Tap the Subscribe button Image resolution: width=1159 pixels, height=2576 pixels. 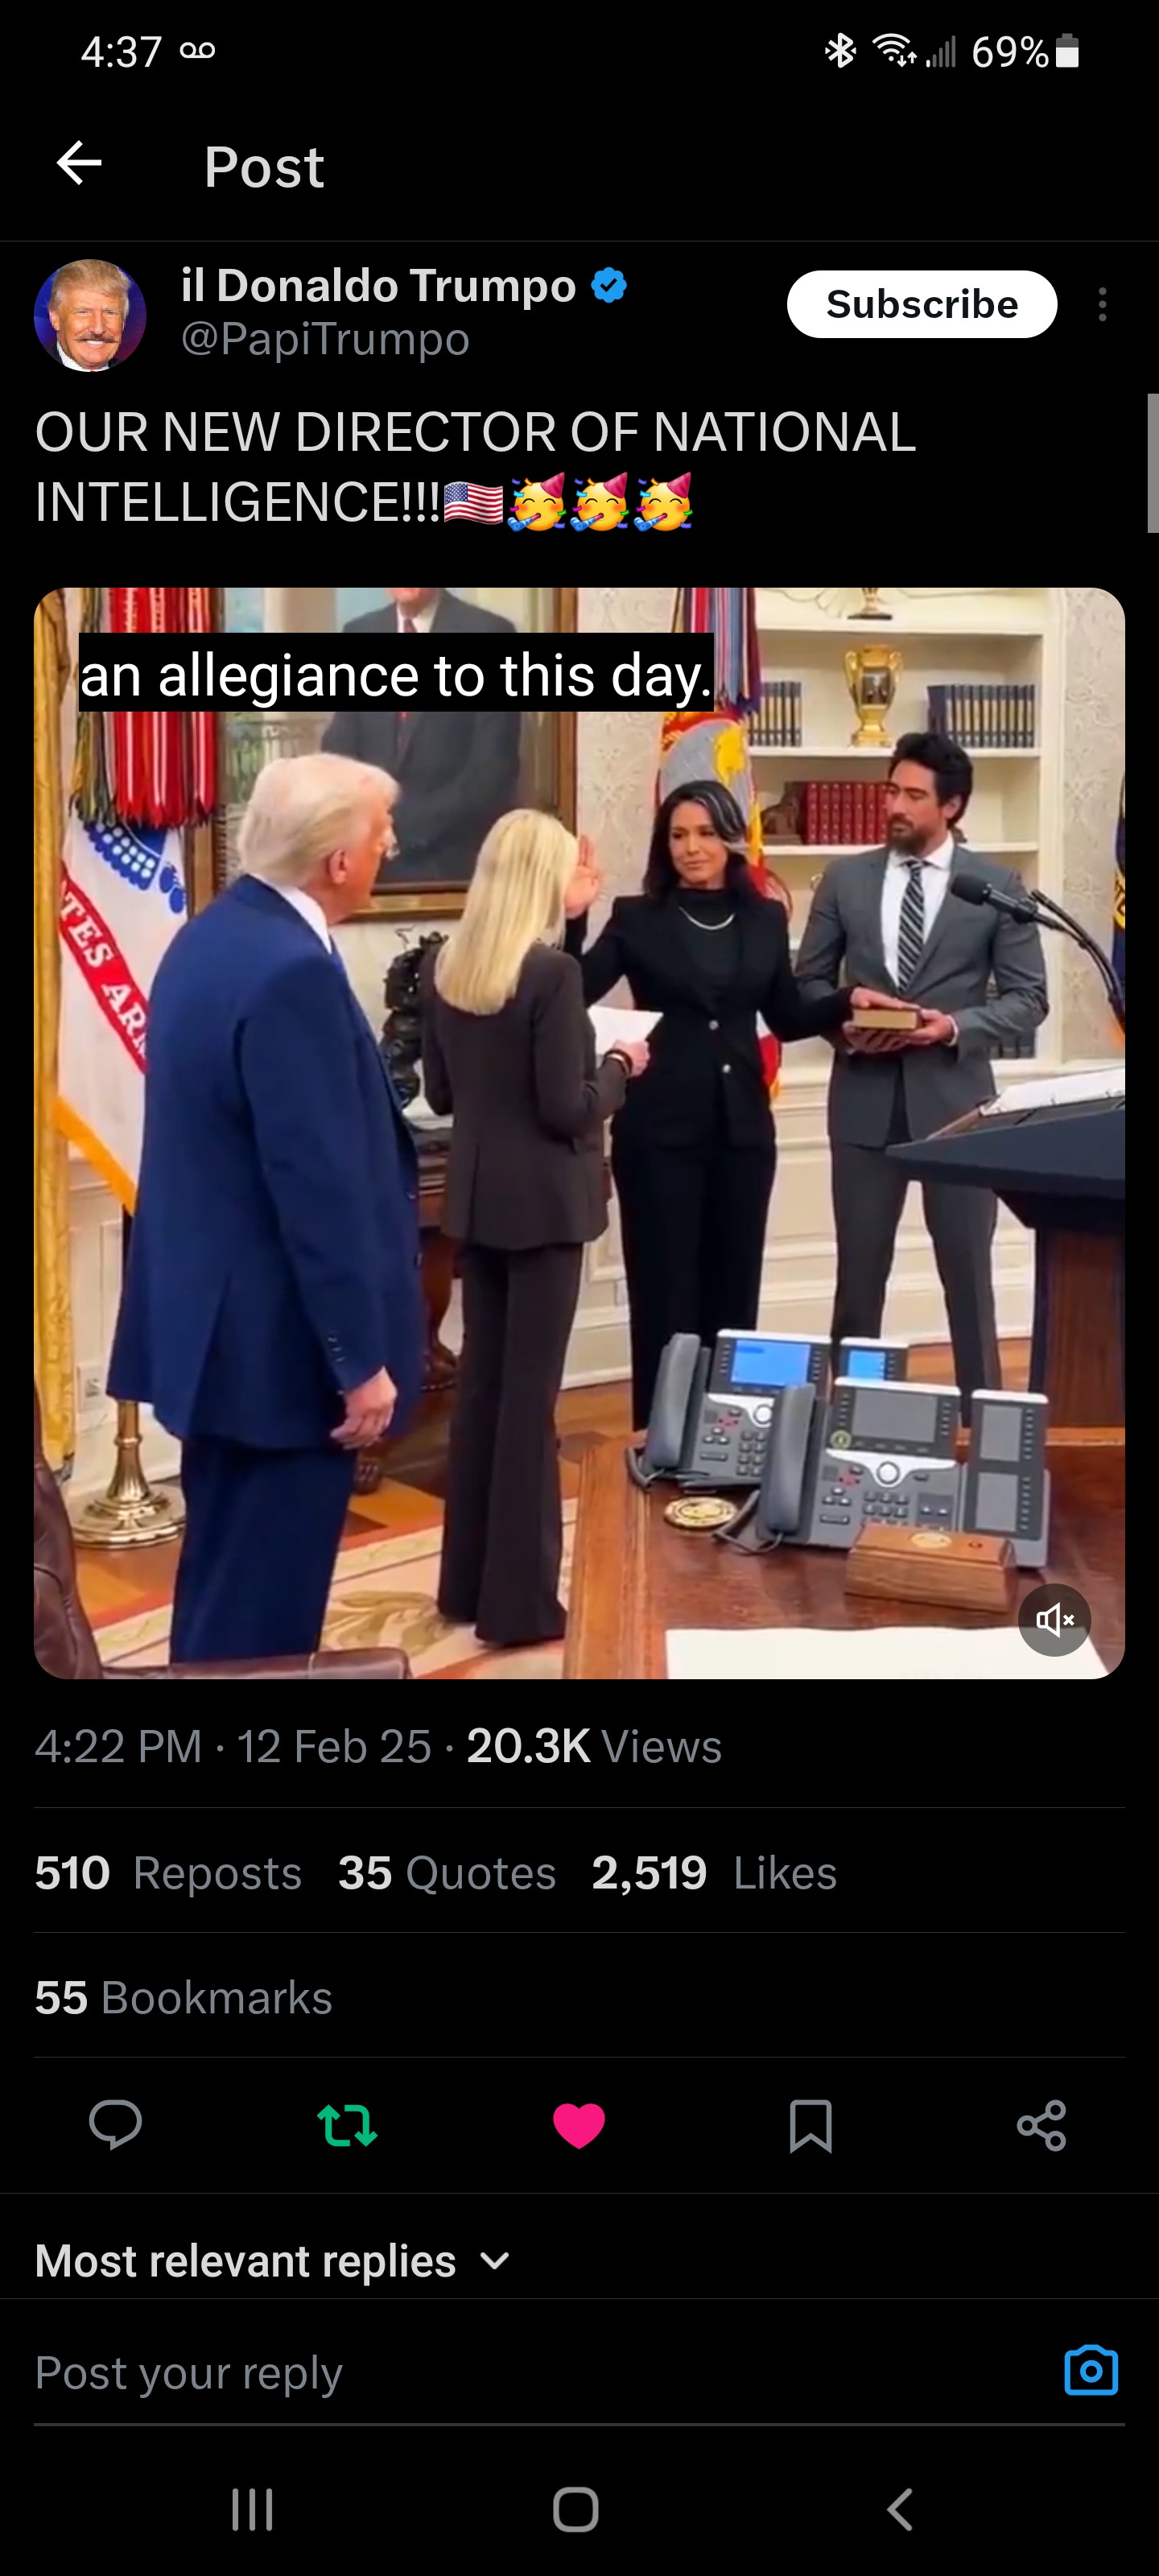pos(922,304)
